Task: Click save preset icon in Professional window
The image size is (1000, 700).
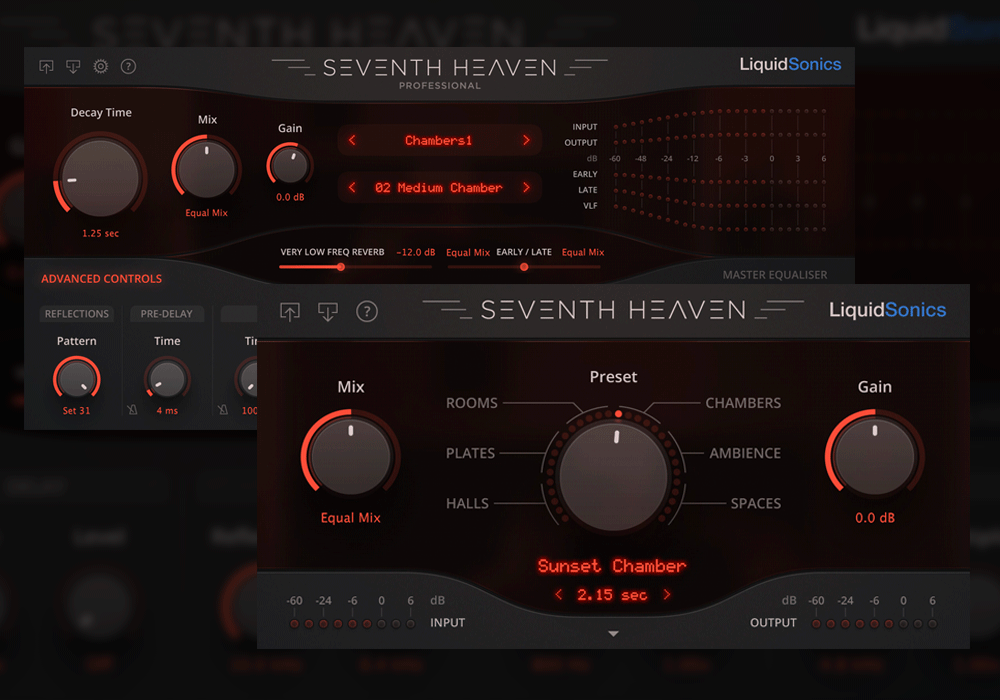Action: click(73, 66)
